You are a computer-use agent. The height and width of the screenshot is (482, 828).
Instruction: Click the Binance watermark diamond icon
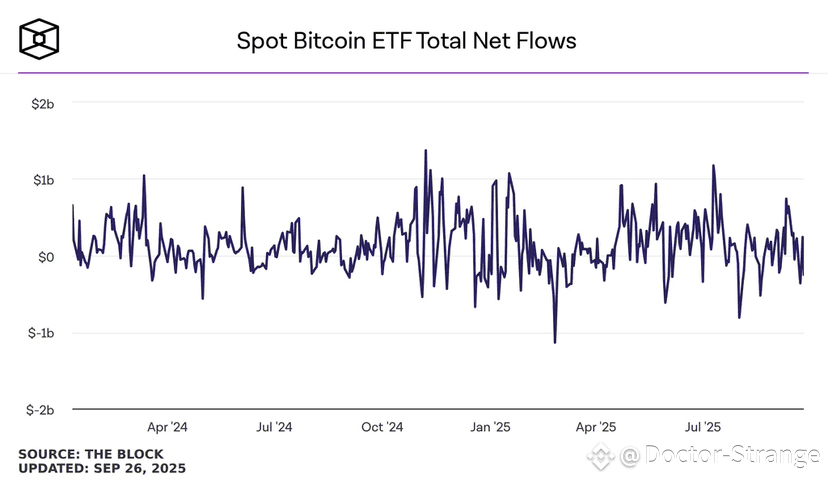point(601,456)
